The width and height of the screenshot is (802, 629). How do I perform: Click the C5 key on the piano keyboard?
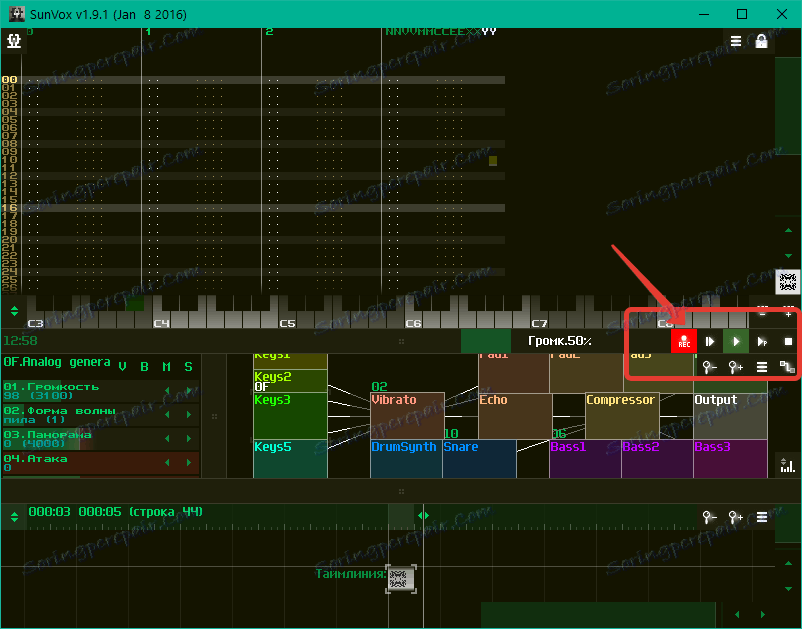pyautogui.click(x=287, y=320)
